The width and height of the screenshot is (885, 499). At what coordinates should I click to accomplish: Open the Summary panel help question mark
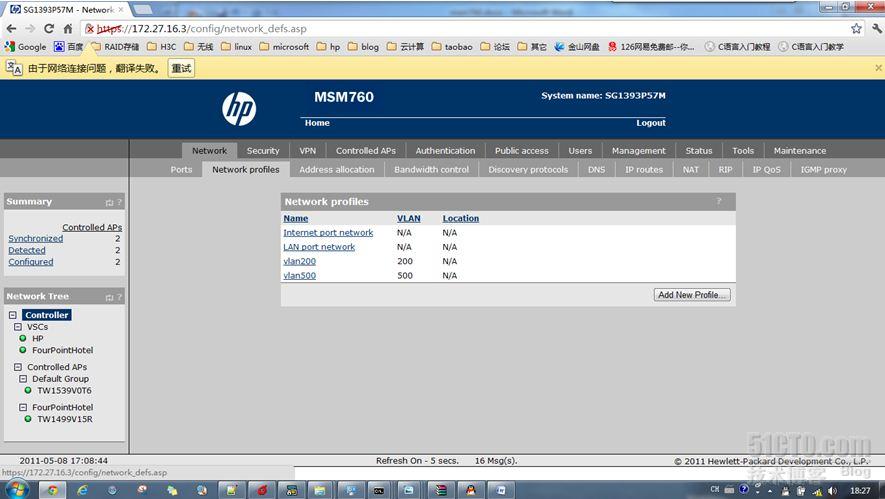119,202
